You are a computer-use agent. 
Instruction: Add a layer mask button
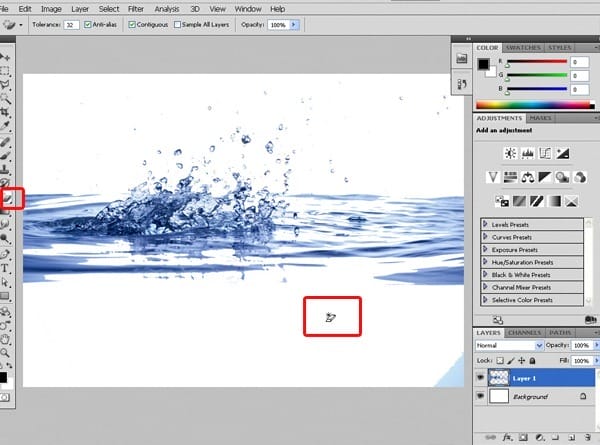pyautogui.click(x=523, y=437)
